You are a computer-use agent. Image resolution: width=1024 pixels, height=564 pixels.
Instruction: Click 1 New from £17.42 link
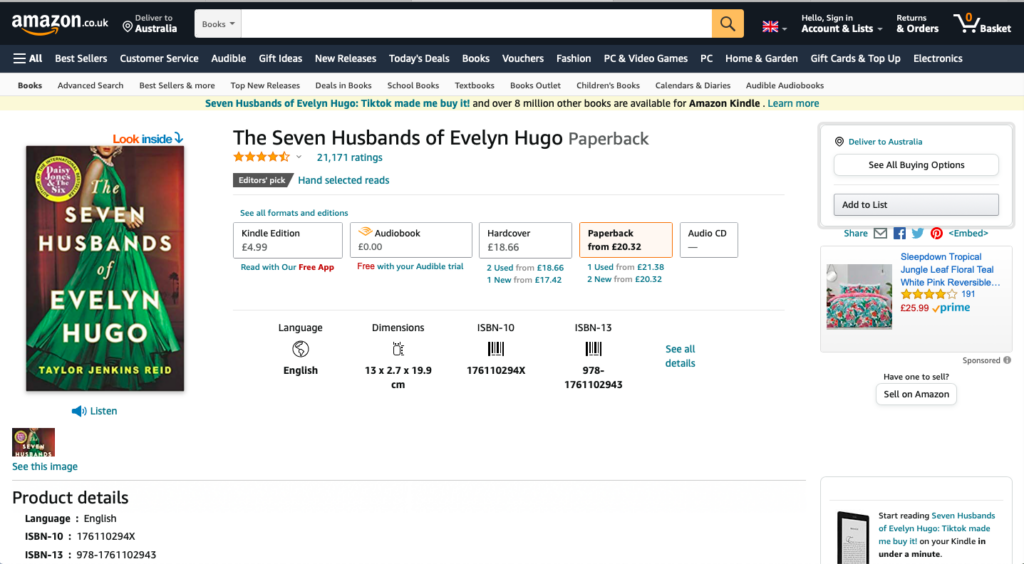(524, 280)
